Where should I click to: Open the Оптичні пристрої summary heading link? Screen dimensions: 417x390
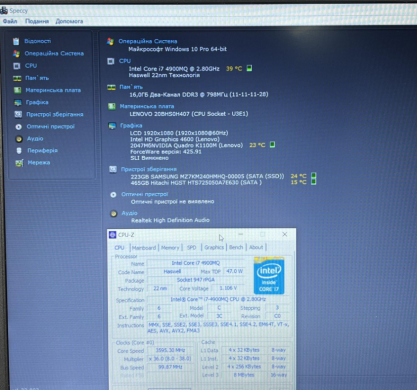pos(145,194)
